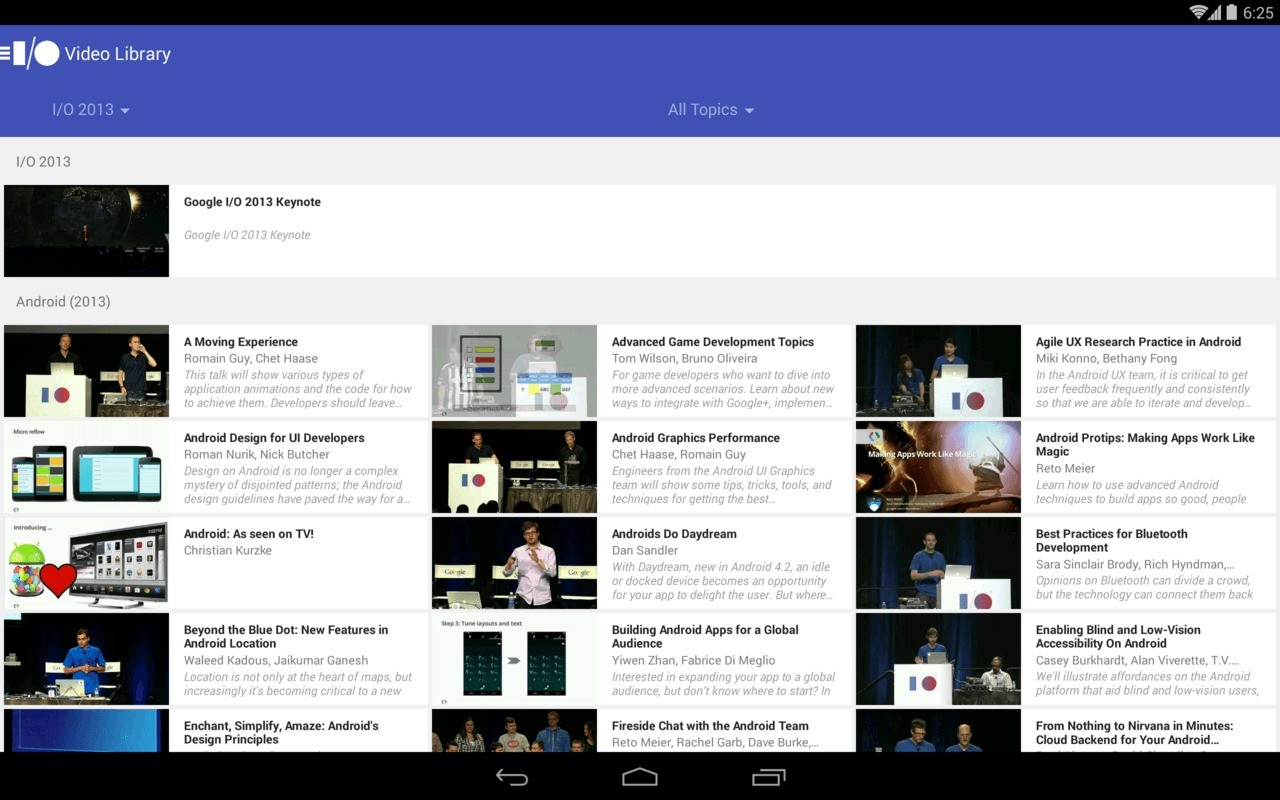The width and height of the screenshot is (1280, 800).
Task: Select the A Moving Experience thumbnail
Action: (x=86, y=371)
